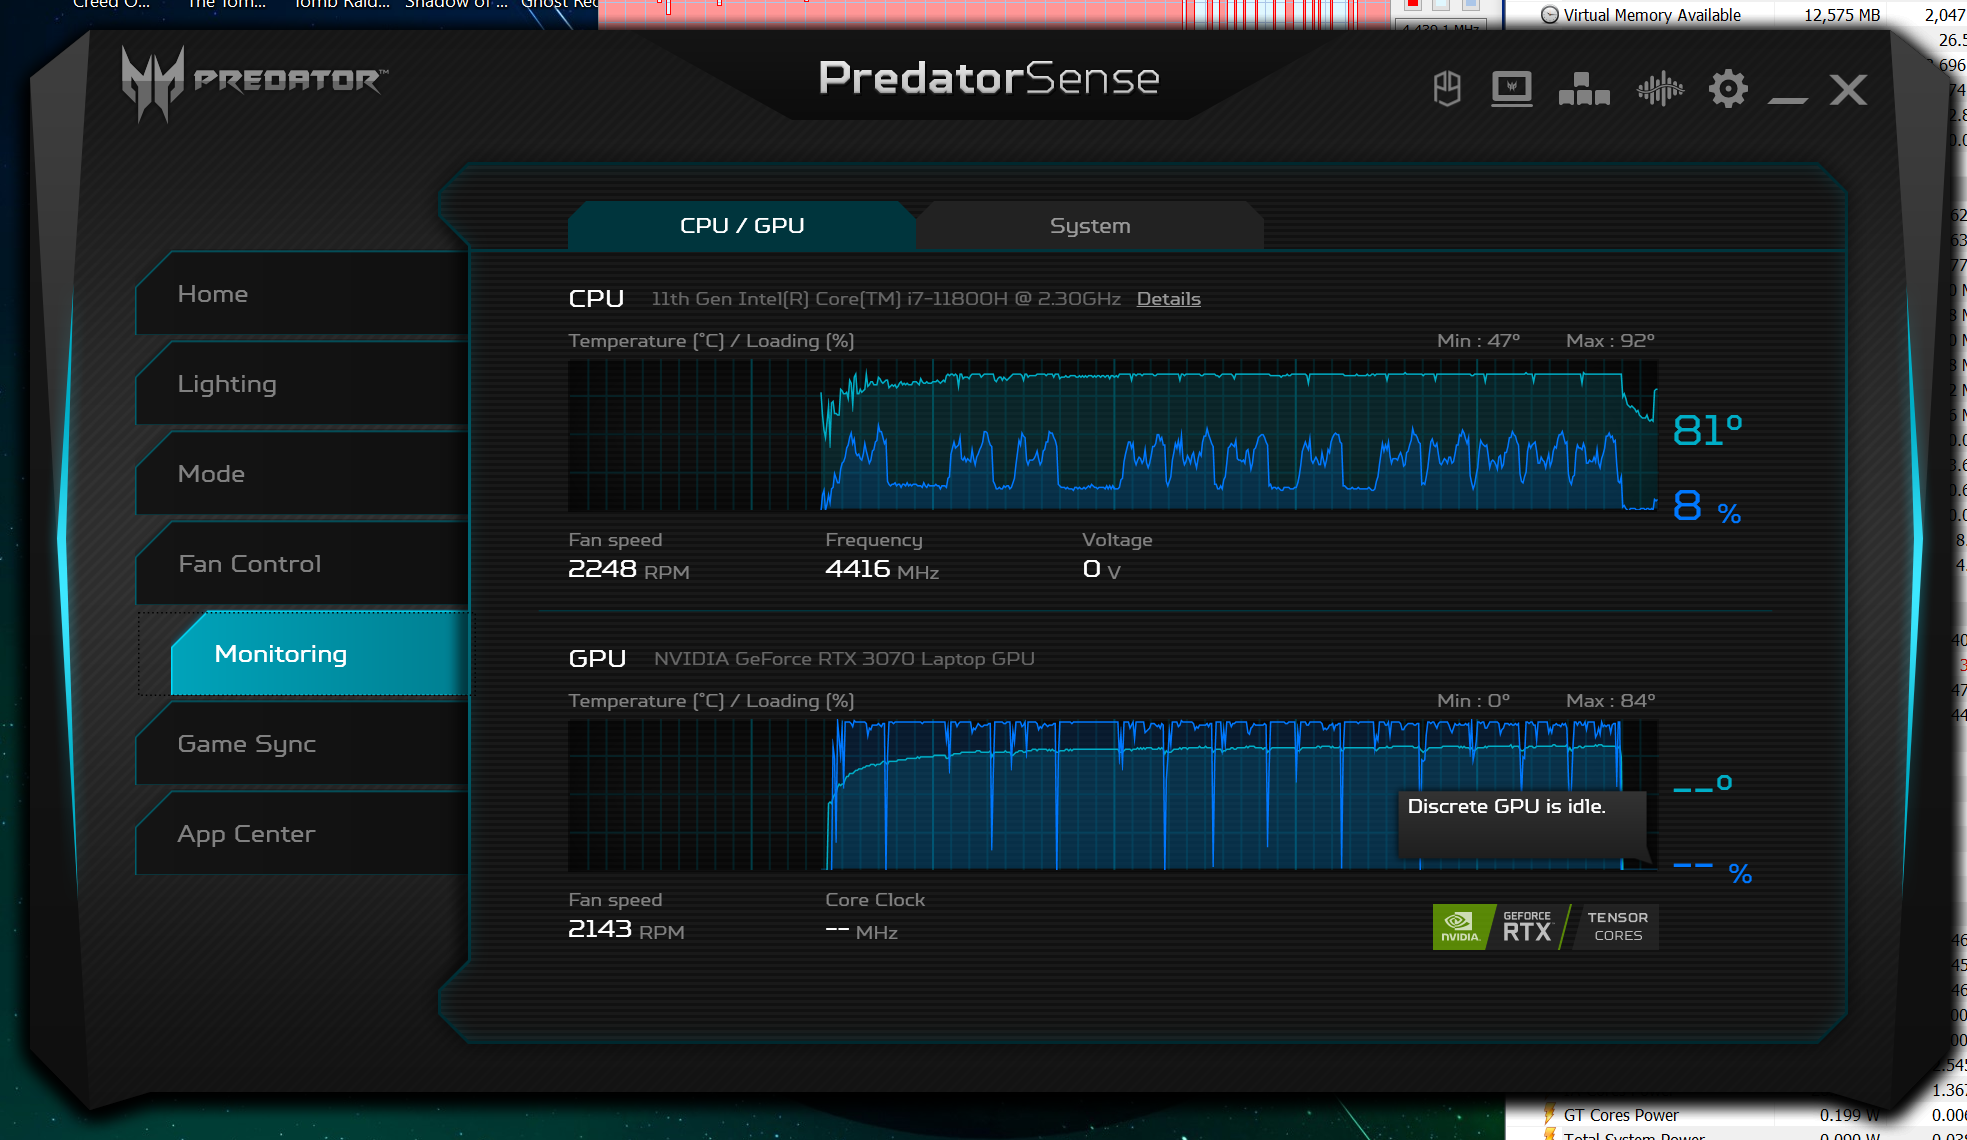The image size is (1967, 1140).
Task: Open the Mode section
Action: tap(302, 474)
